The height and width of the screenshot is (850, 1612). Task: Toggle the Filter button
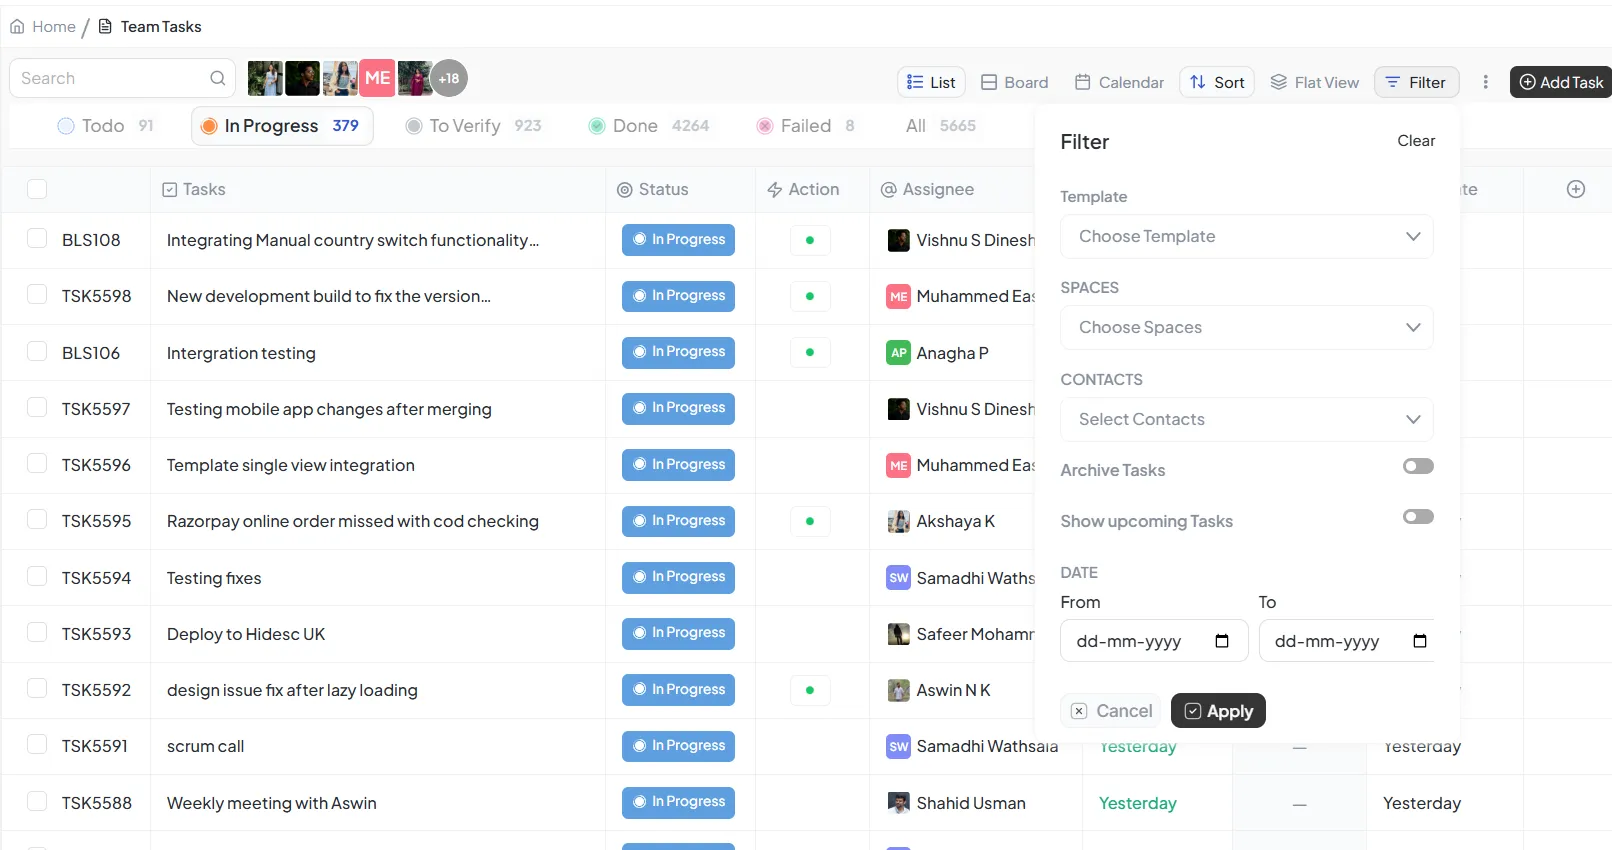[x=1416, y=82]
